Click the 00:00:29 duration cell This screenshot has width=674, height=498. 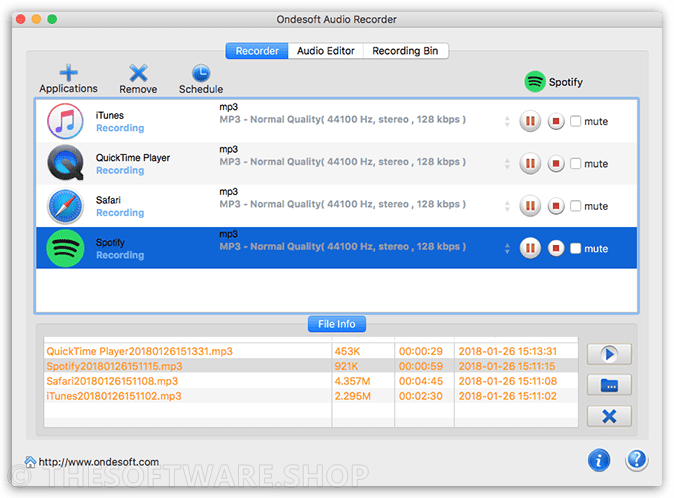pyautogui.click(x=420, y=351)
